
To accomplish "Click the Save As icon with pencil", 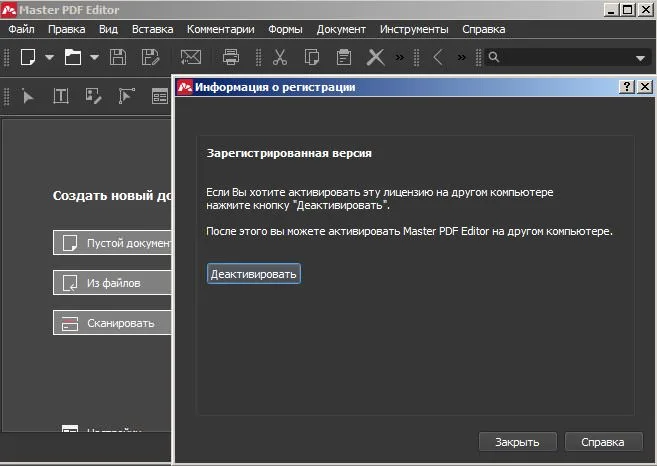I will click(150, 57).
